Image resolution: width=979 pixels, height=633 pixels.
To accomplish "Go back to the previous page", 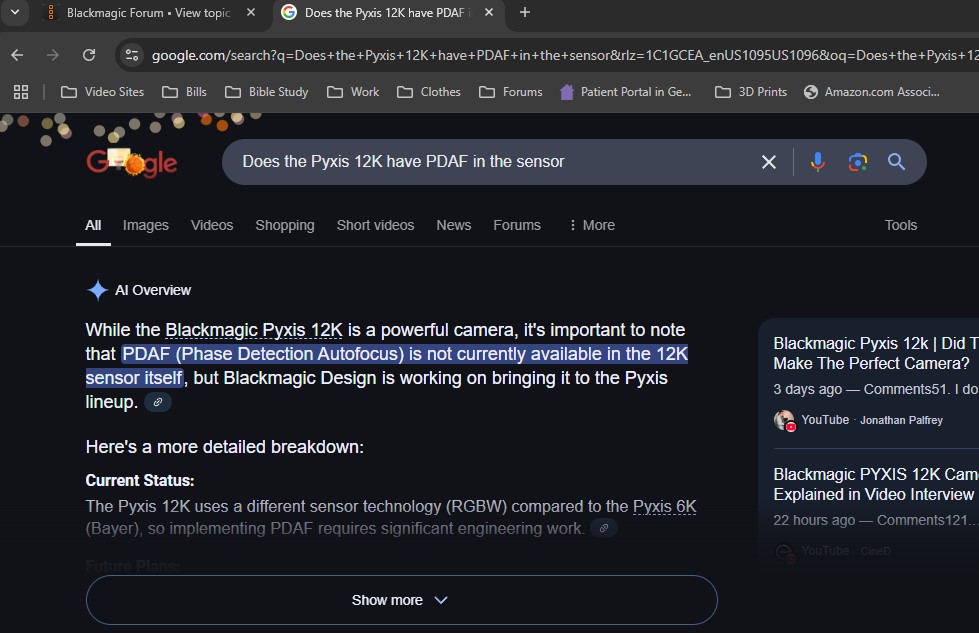I will coord(17,56).
